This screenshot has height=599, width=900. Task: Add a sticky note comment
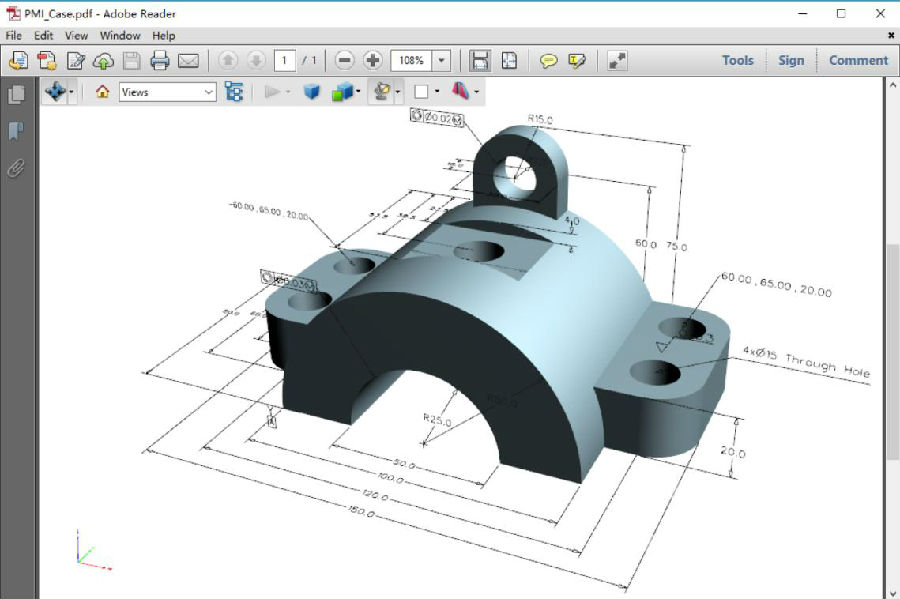[x=548, y=60]
